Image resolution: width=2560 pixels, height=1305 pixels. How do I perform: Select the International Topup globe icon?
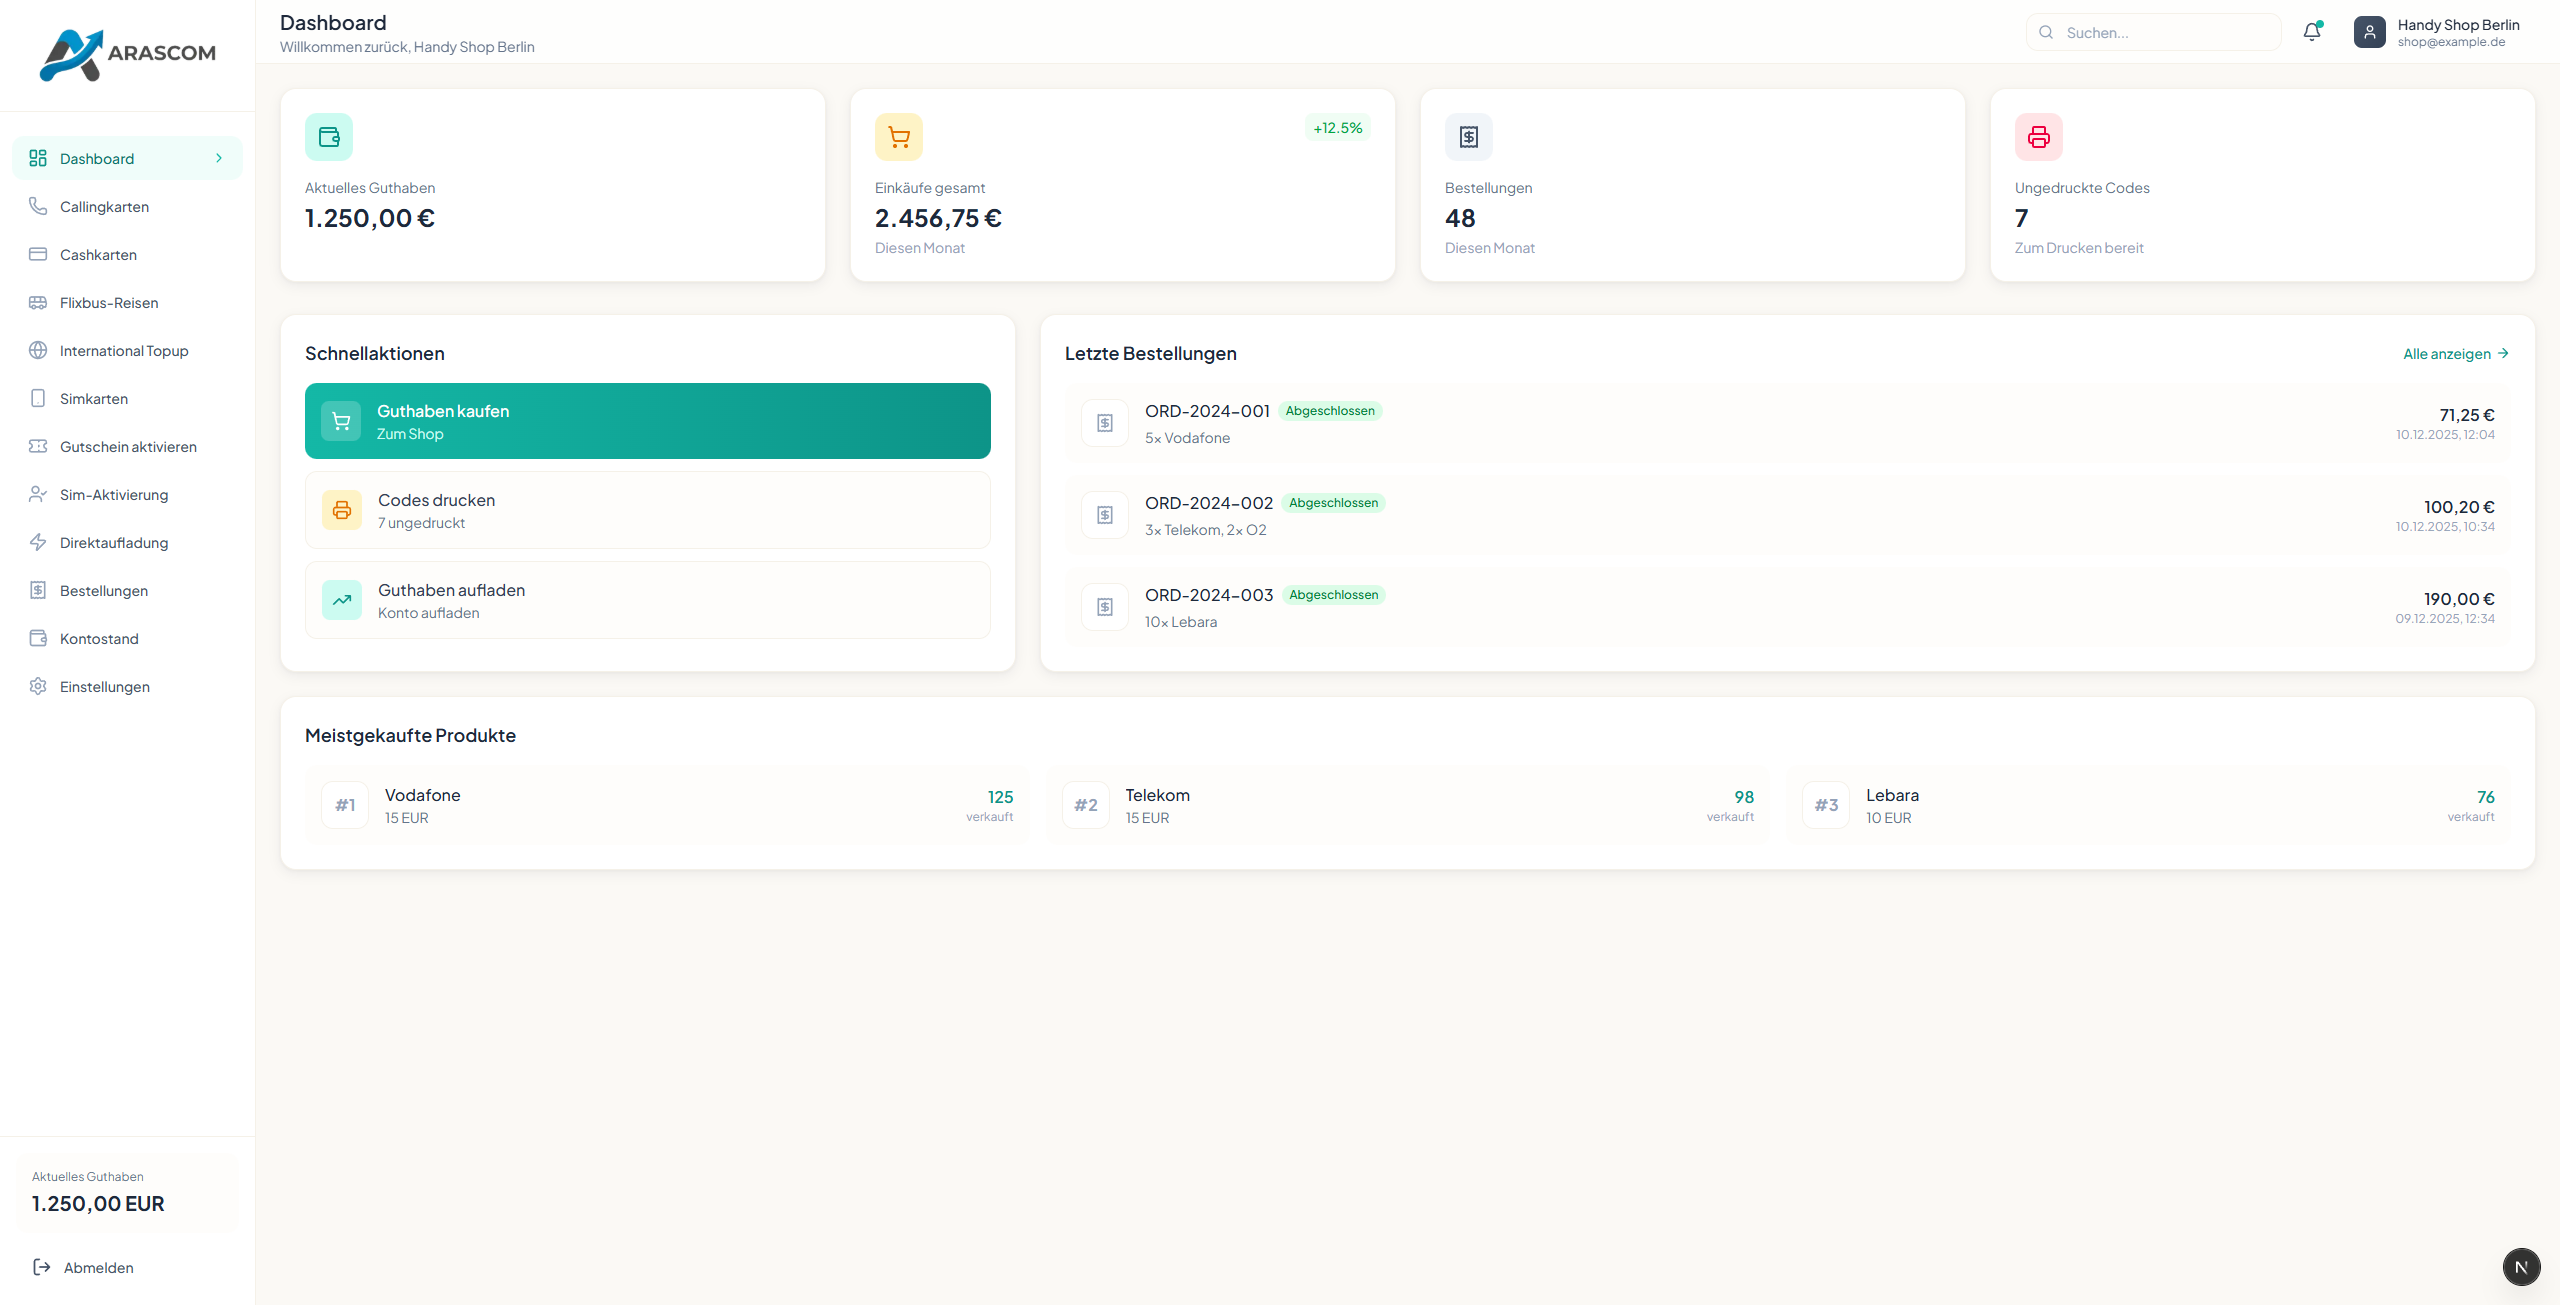click(38, 350)
